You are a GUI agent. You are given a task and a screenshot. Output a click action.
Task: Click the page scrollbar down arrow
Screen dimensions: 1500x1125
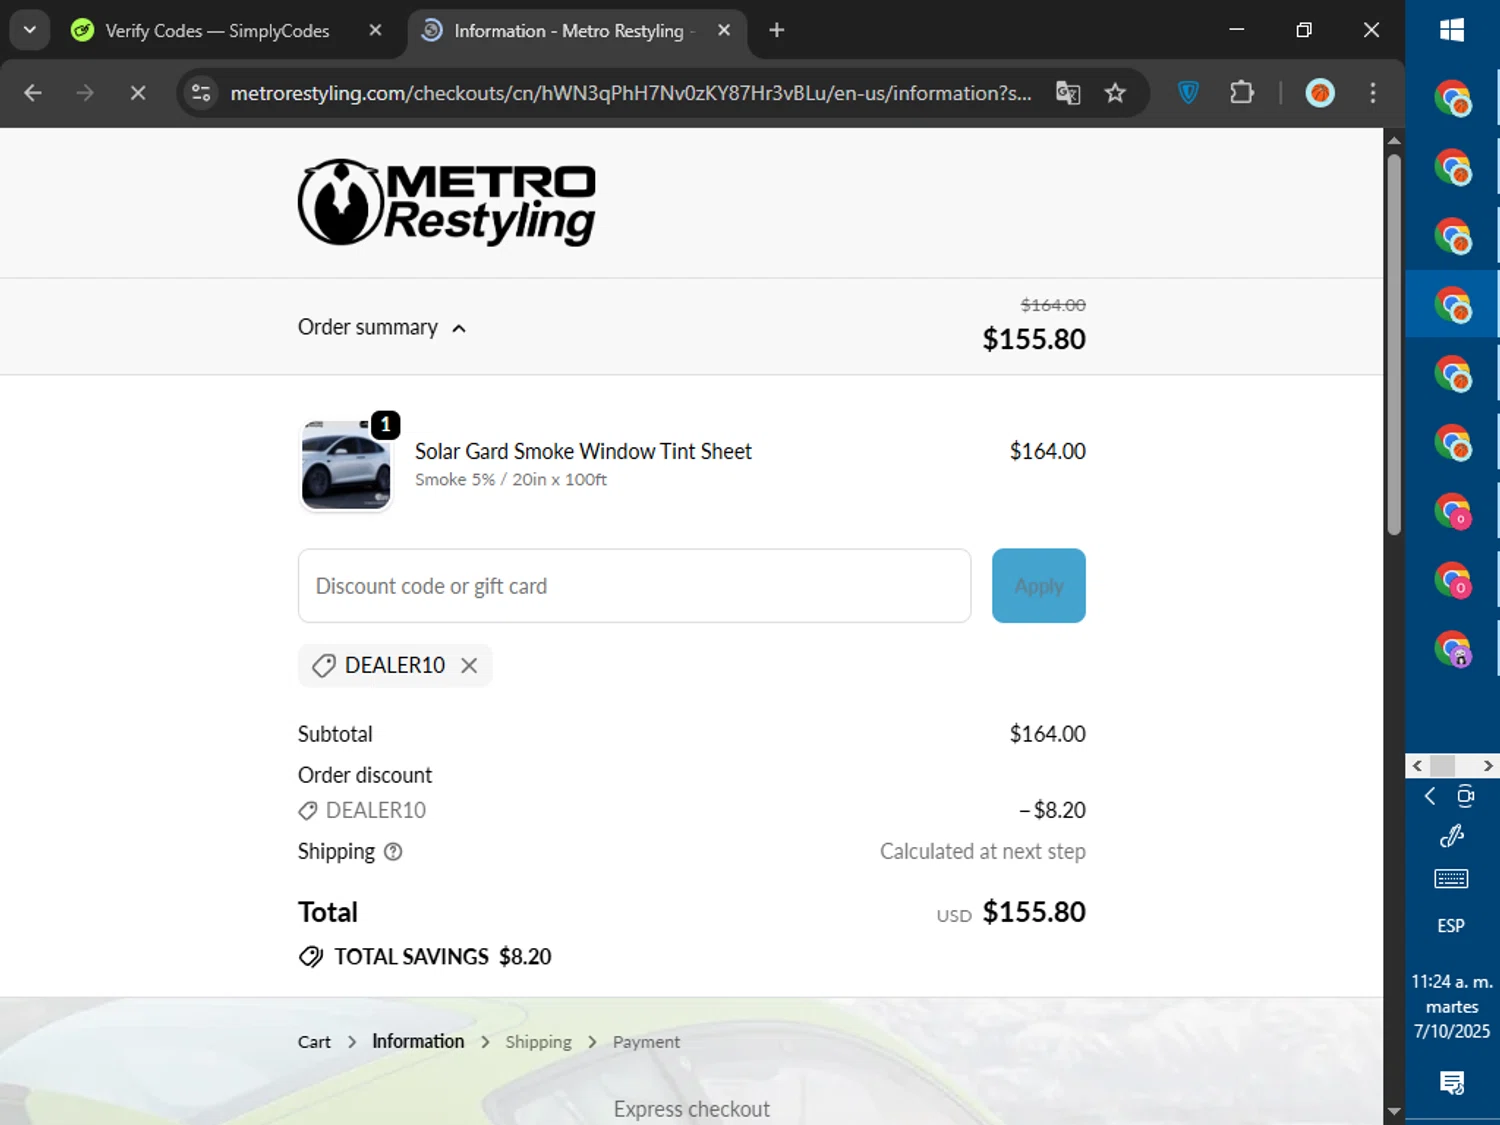point(1394,1112)
